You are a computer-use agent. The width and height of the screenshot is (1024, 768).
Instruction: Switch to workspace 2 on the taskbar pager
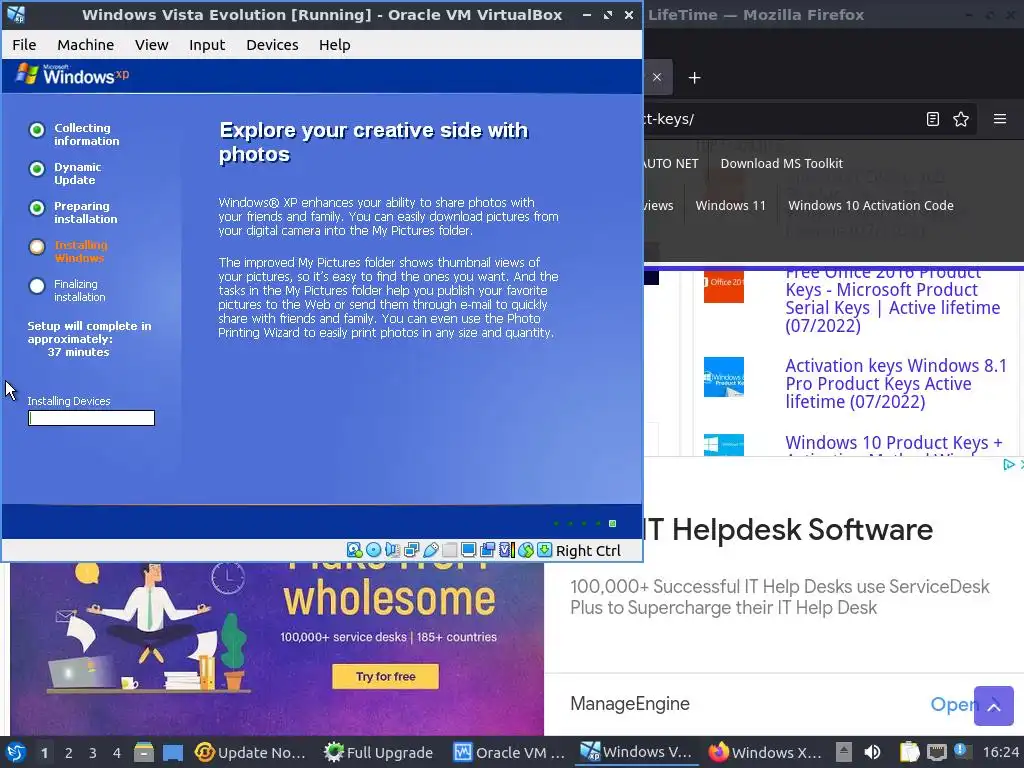[69, 753]
